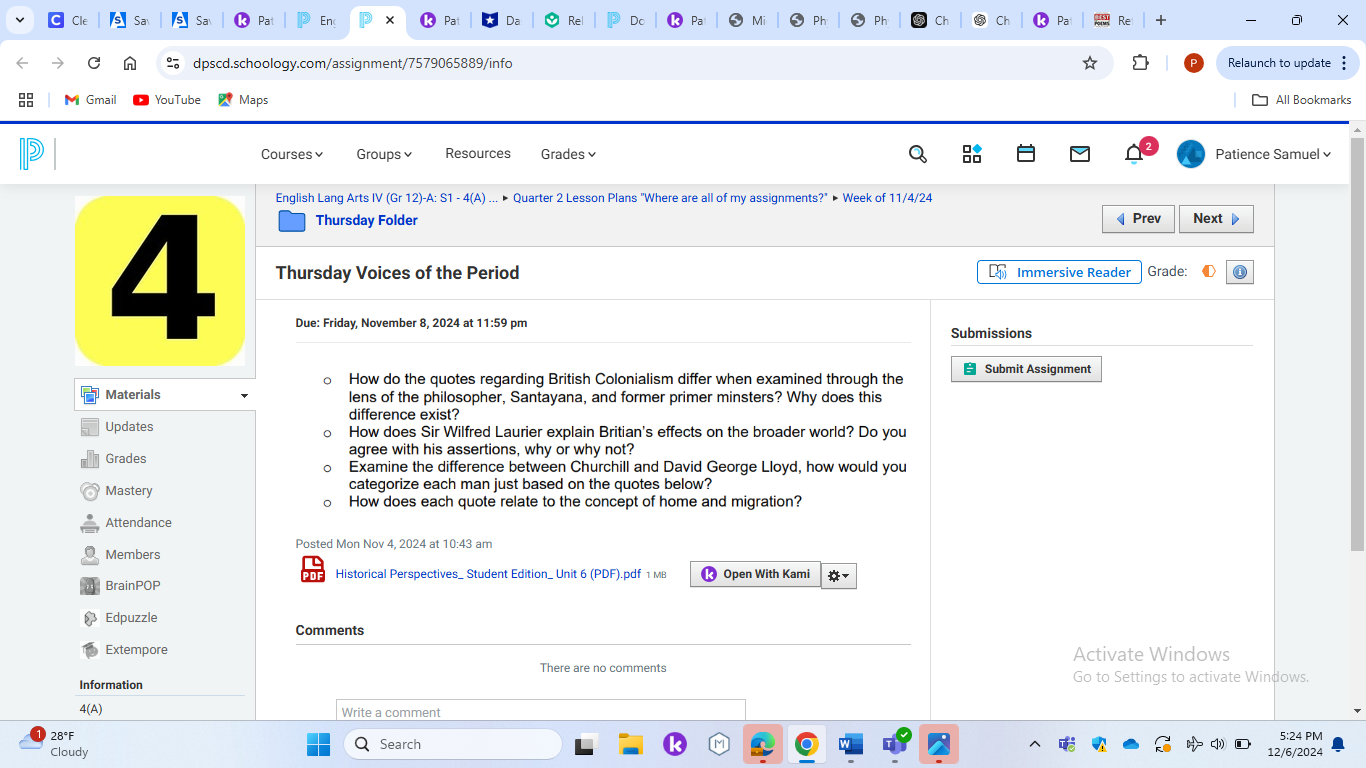Click the Chrome profile avatar

pyautogui.click(x=1193, y=63)
